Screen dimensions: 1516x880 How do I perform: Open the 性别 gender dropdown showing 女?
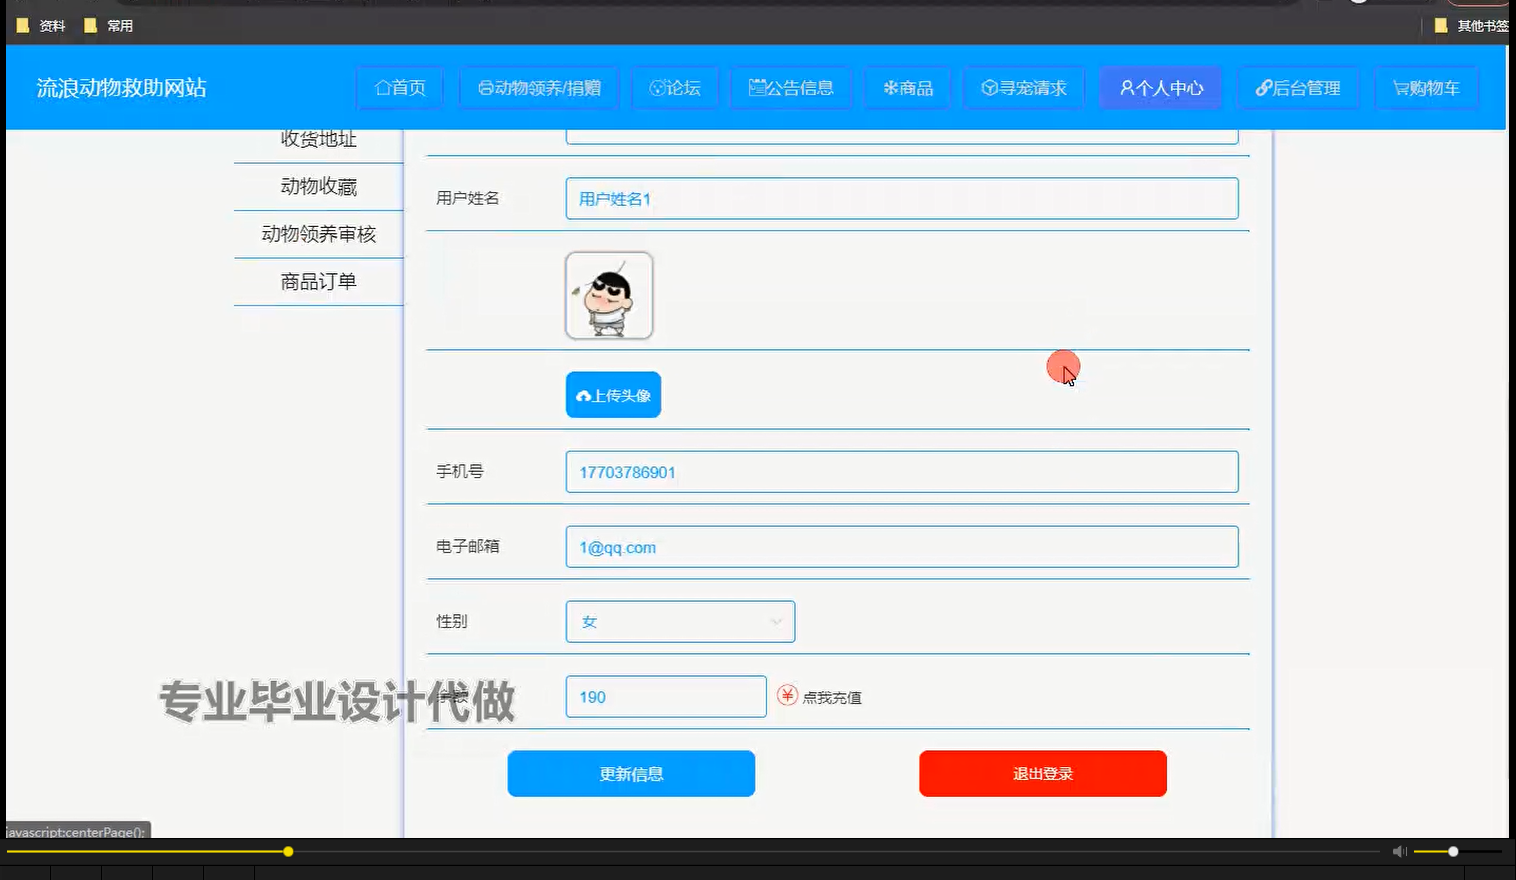point(679,621)
